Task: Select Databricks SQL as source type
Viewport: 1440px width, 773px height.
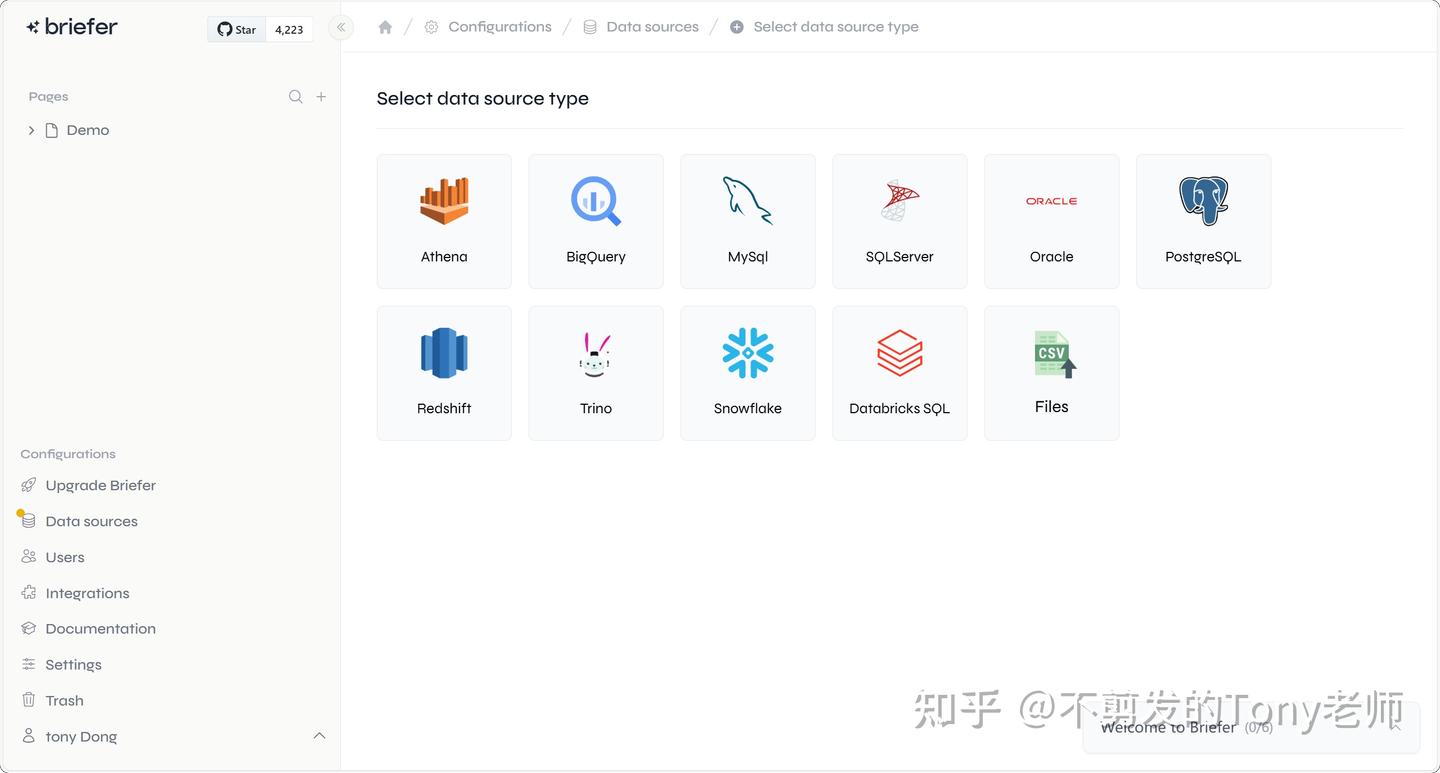Action: [899, 373]
